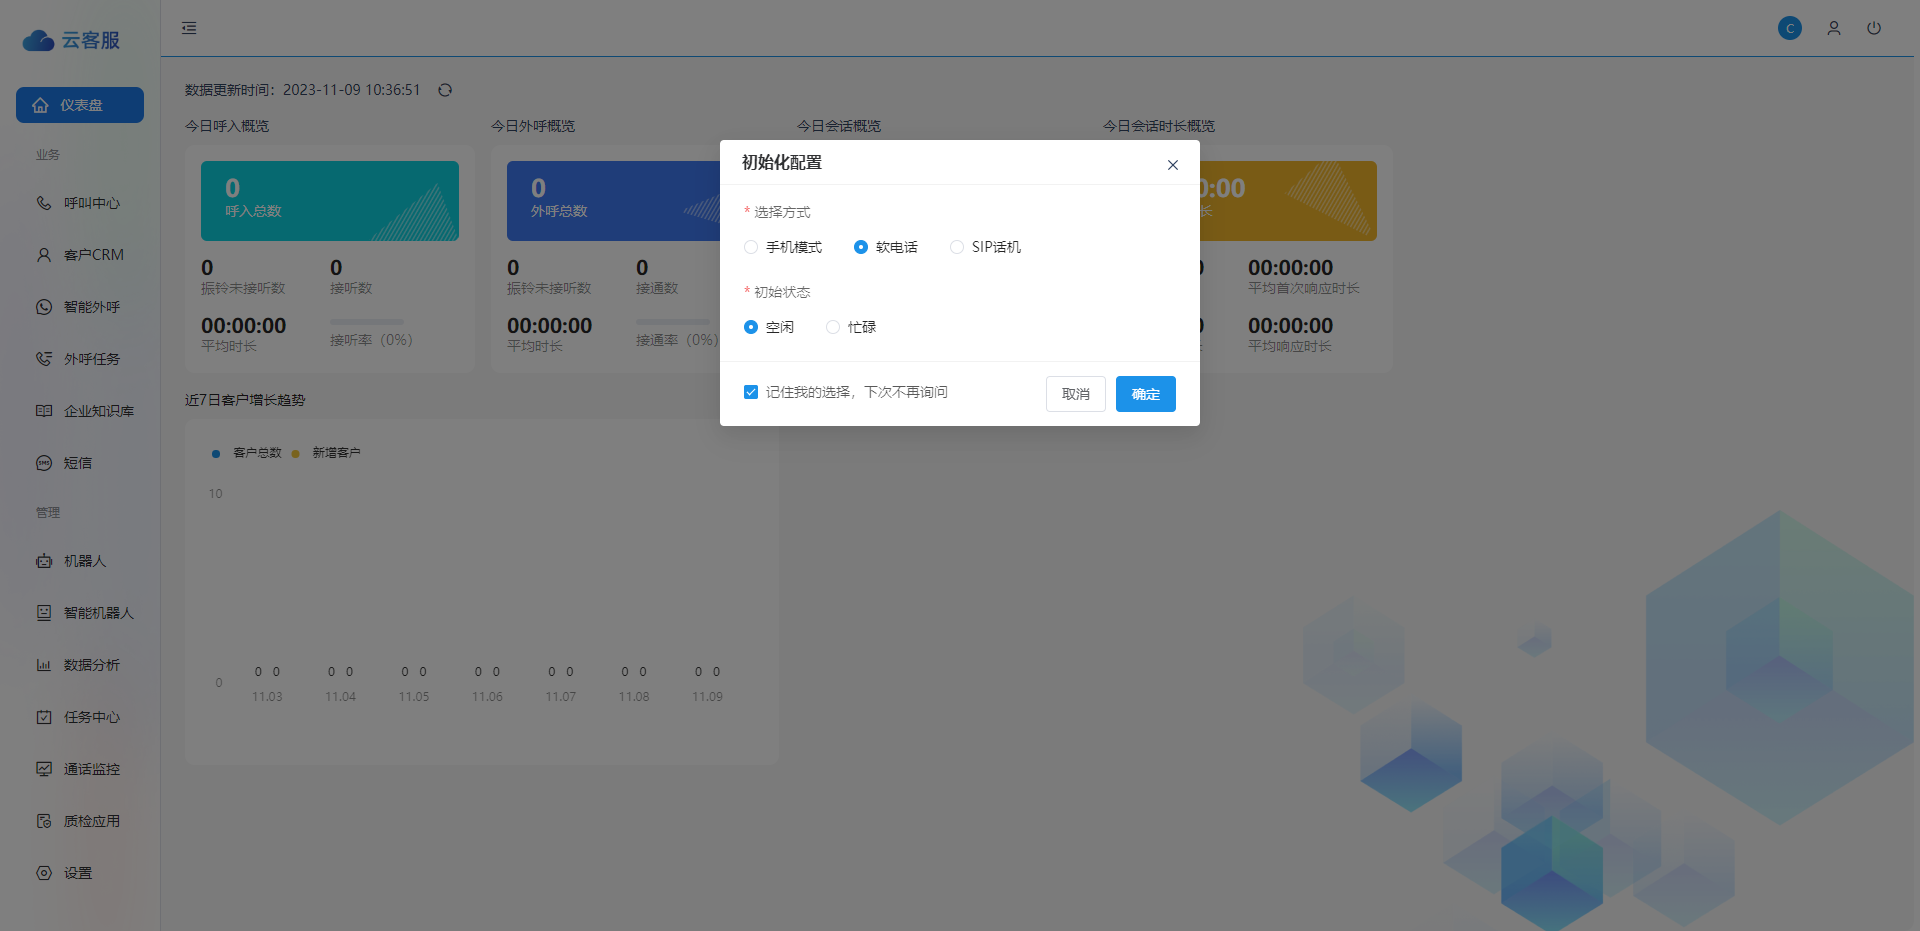The width and height of the screenshot is (1920, 931).
Task: Click the 接听率 progress bar
Action: (x=367, y=322)
